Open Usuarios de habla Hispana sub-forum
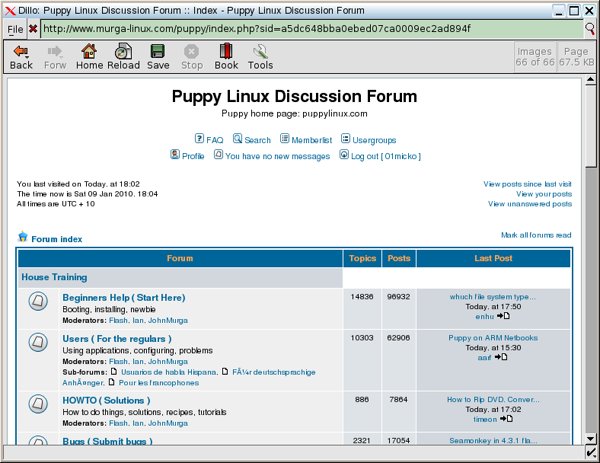 tap(170, 372)
